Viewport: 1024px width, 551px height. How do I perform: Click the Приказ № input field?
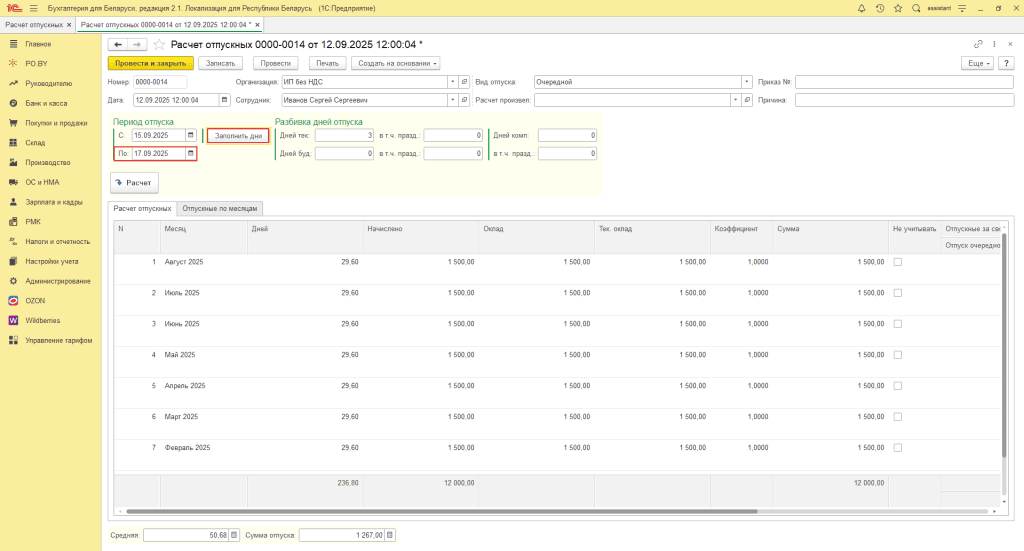904,82
